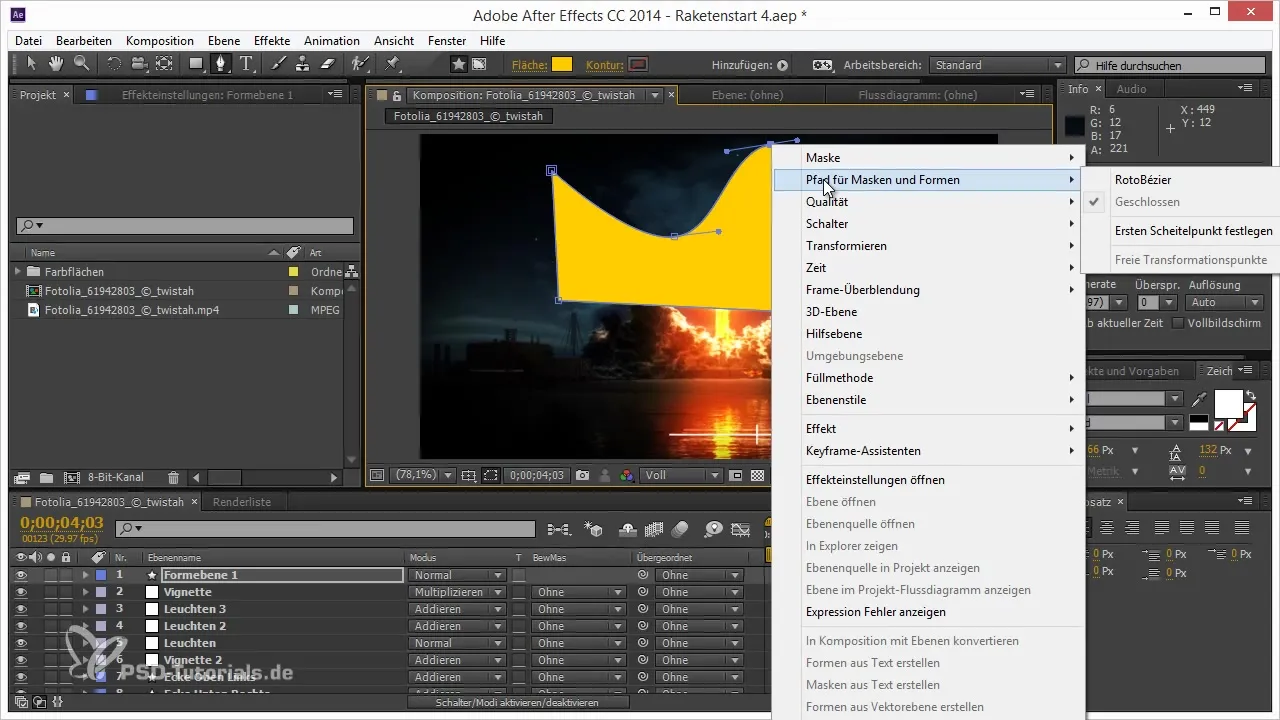Select the Brush tool

coord(278,64)
